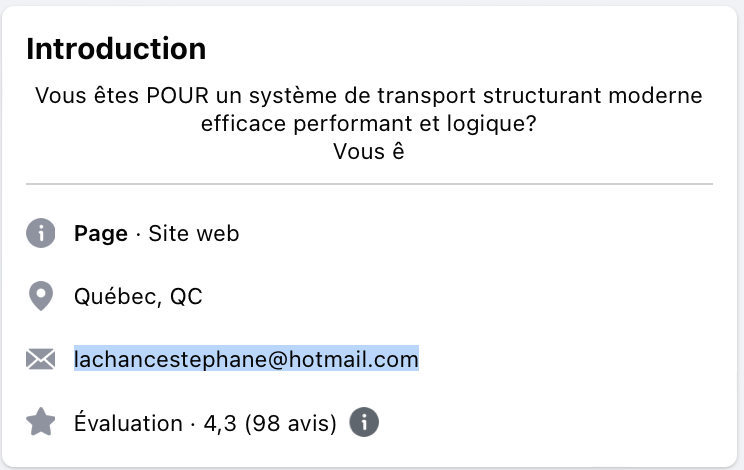Screen dimensions: 744x470
Task: Click the envelope email icon
Action: coord(41,359)
